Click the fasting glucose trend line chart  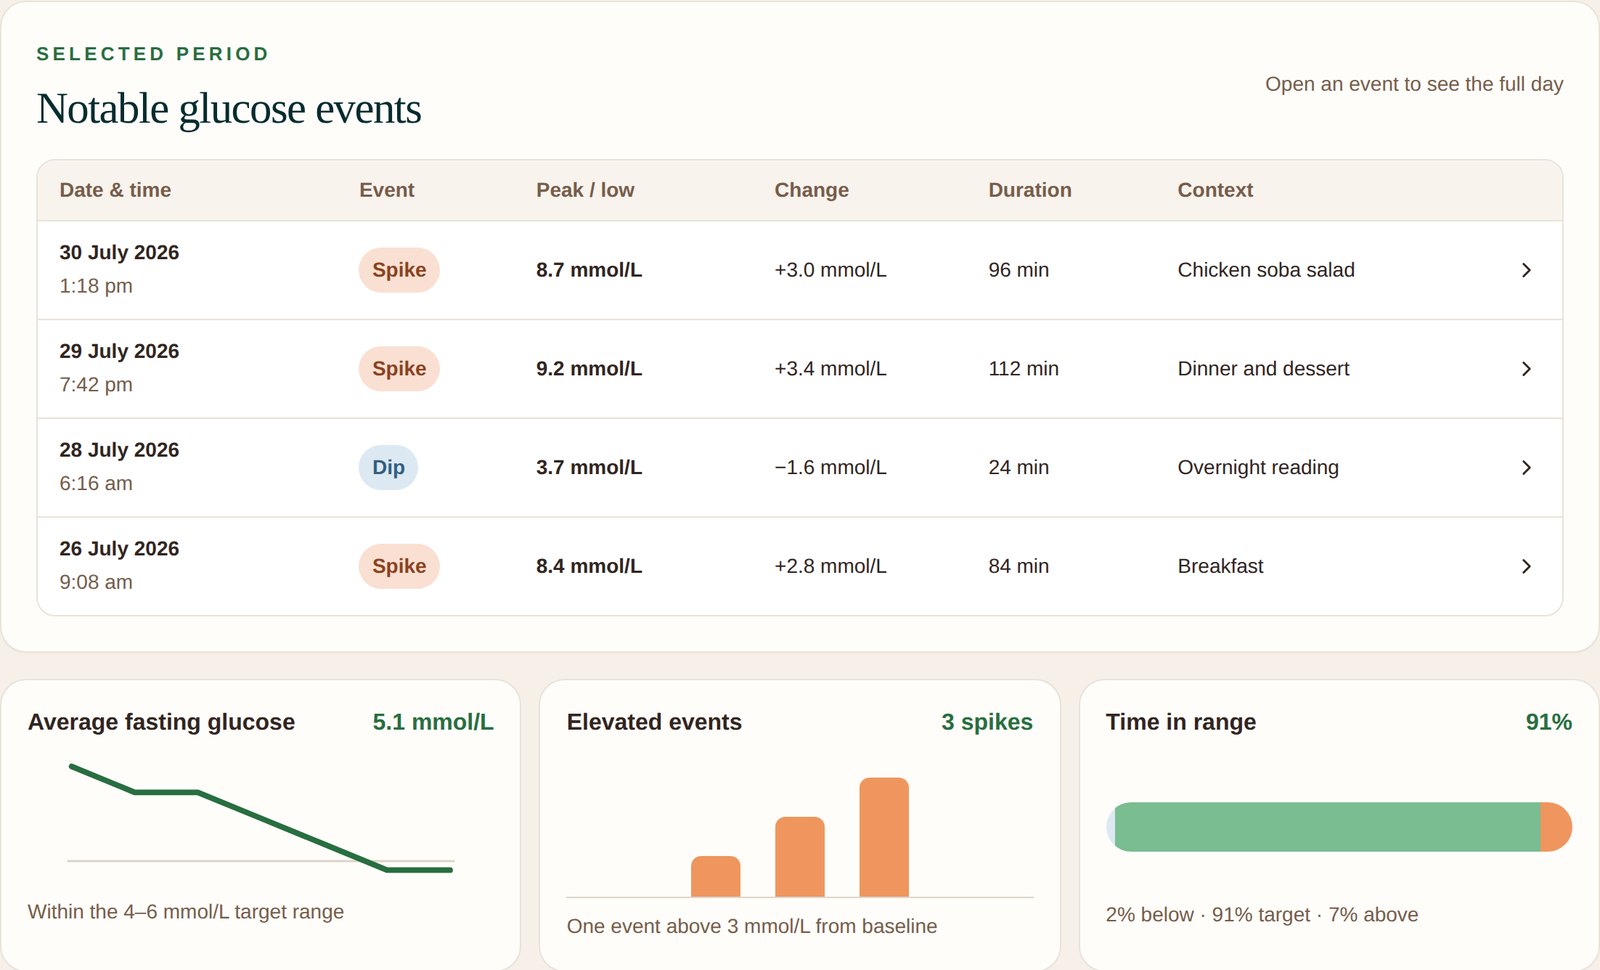(x=261, y=818)
